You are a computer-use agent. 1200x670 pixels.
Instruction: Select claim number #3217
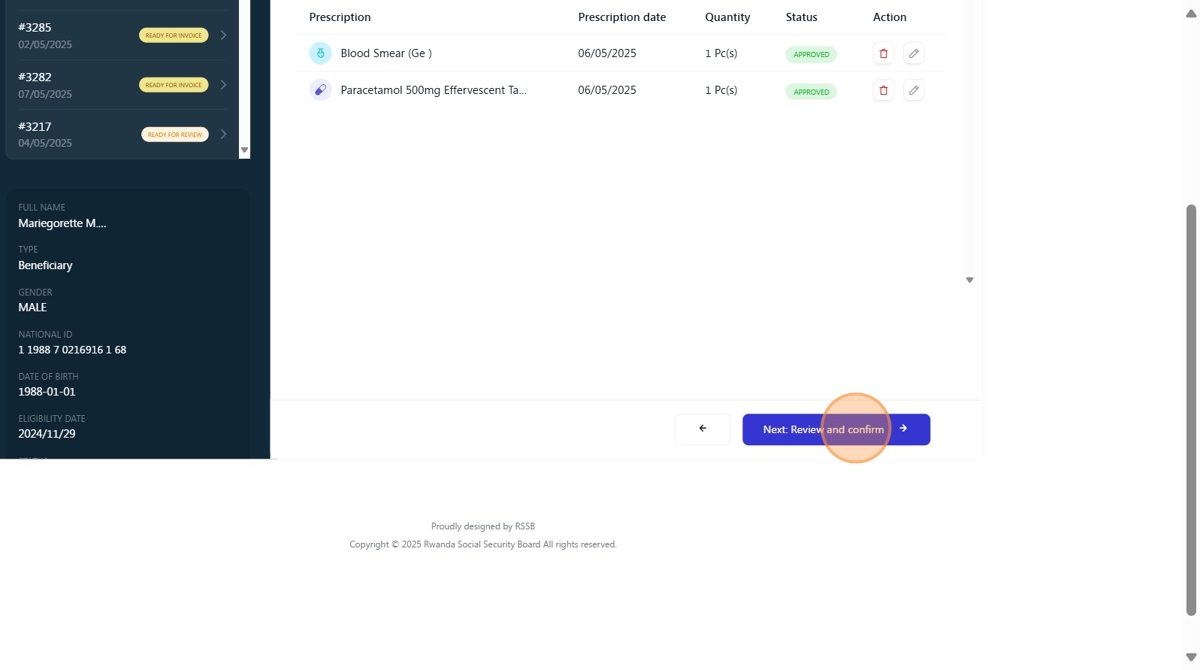click(x=35, y=126)
